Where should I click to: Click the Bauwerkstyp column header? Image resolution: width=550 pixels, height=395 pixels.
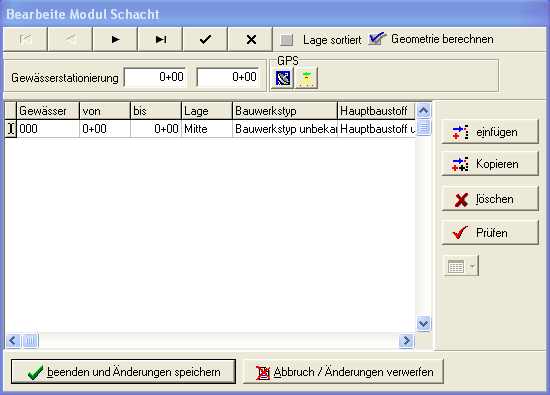(x=285, y=111)
